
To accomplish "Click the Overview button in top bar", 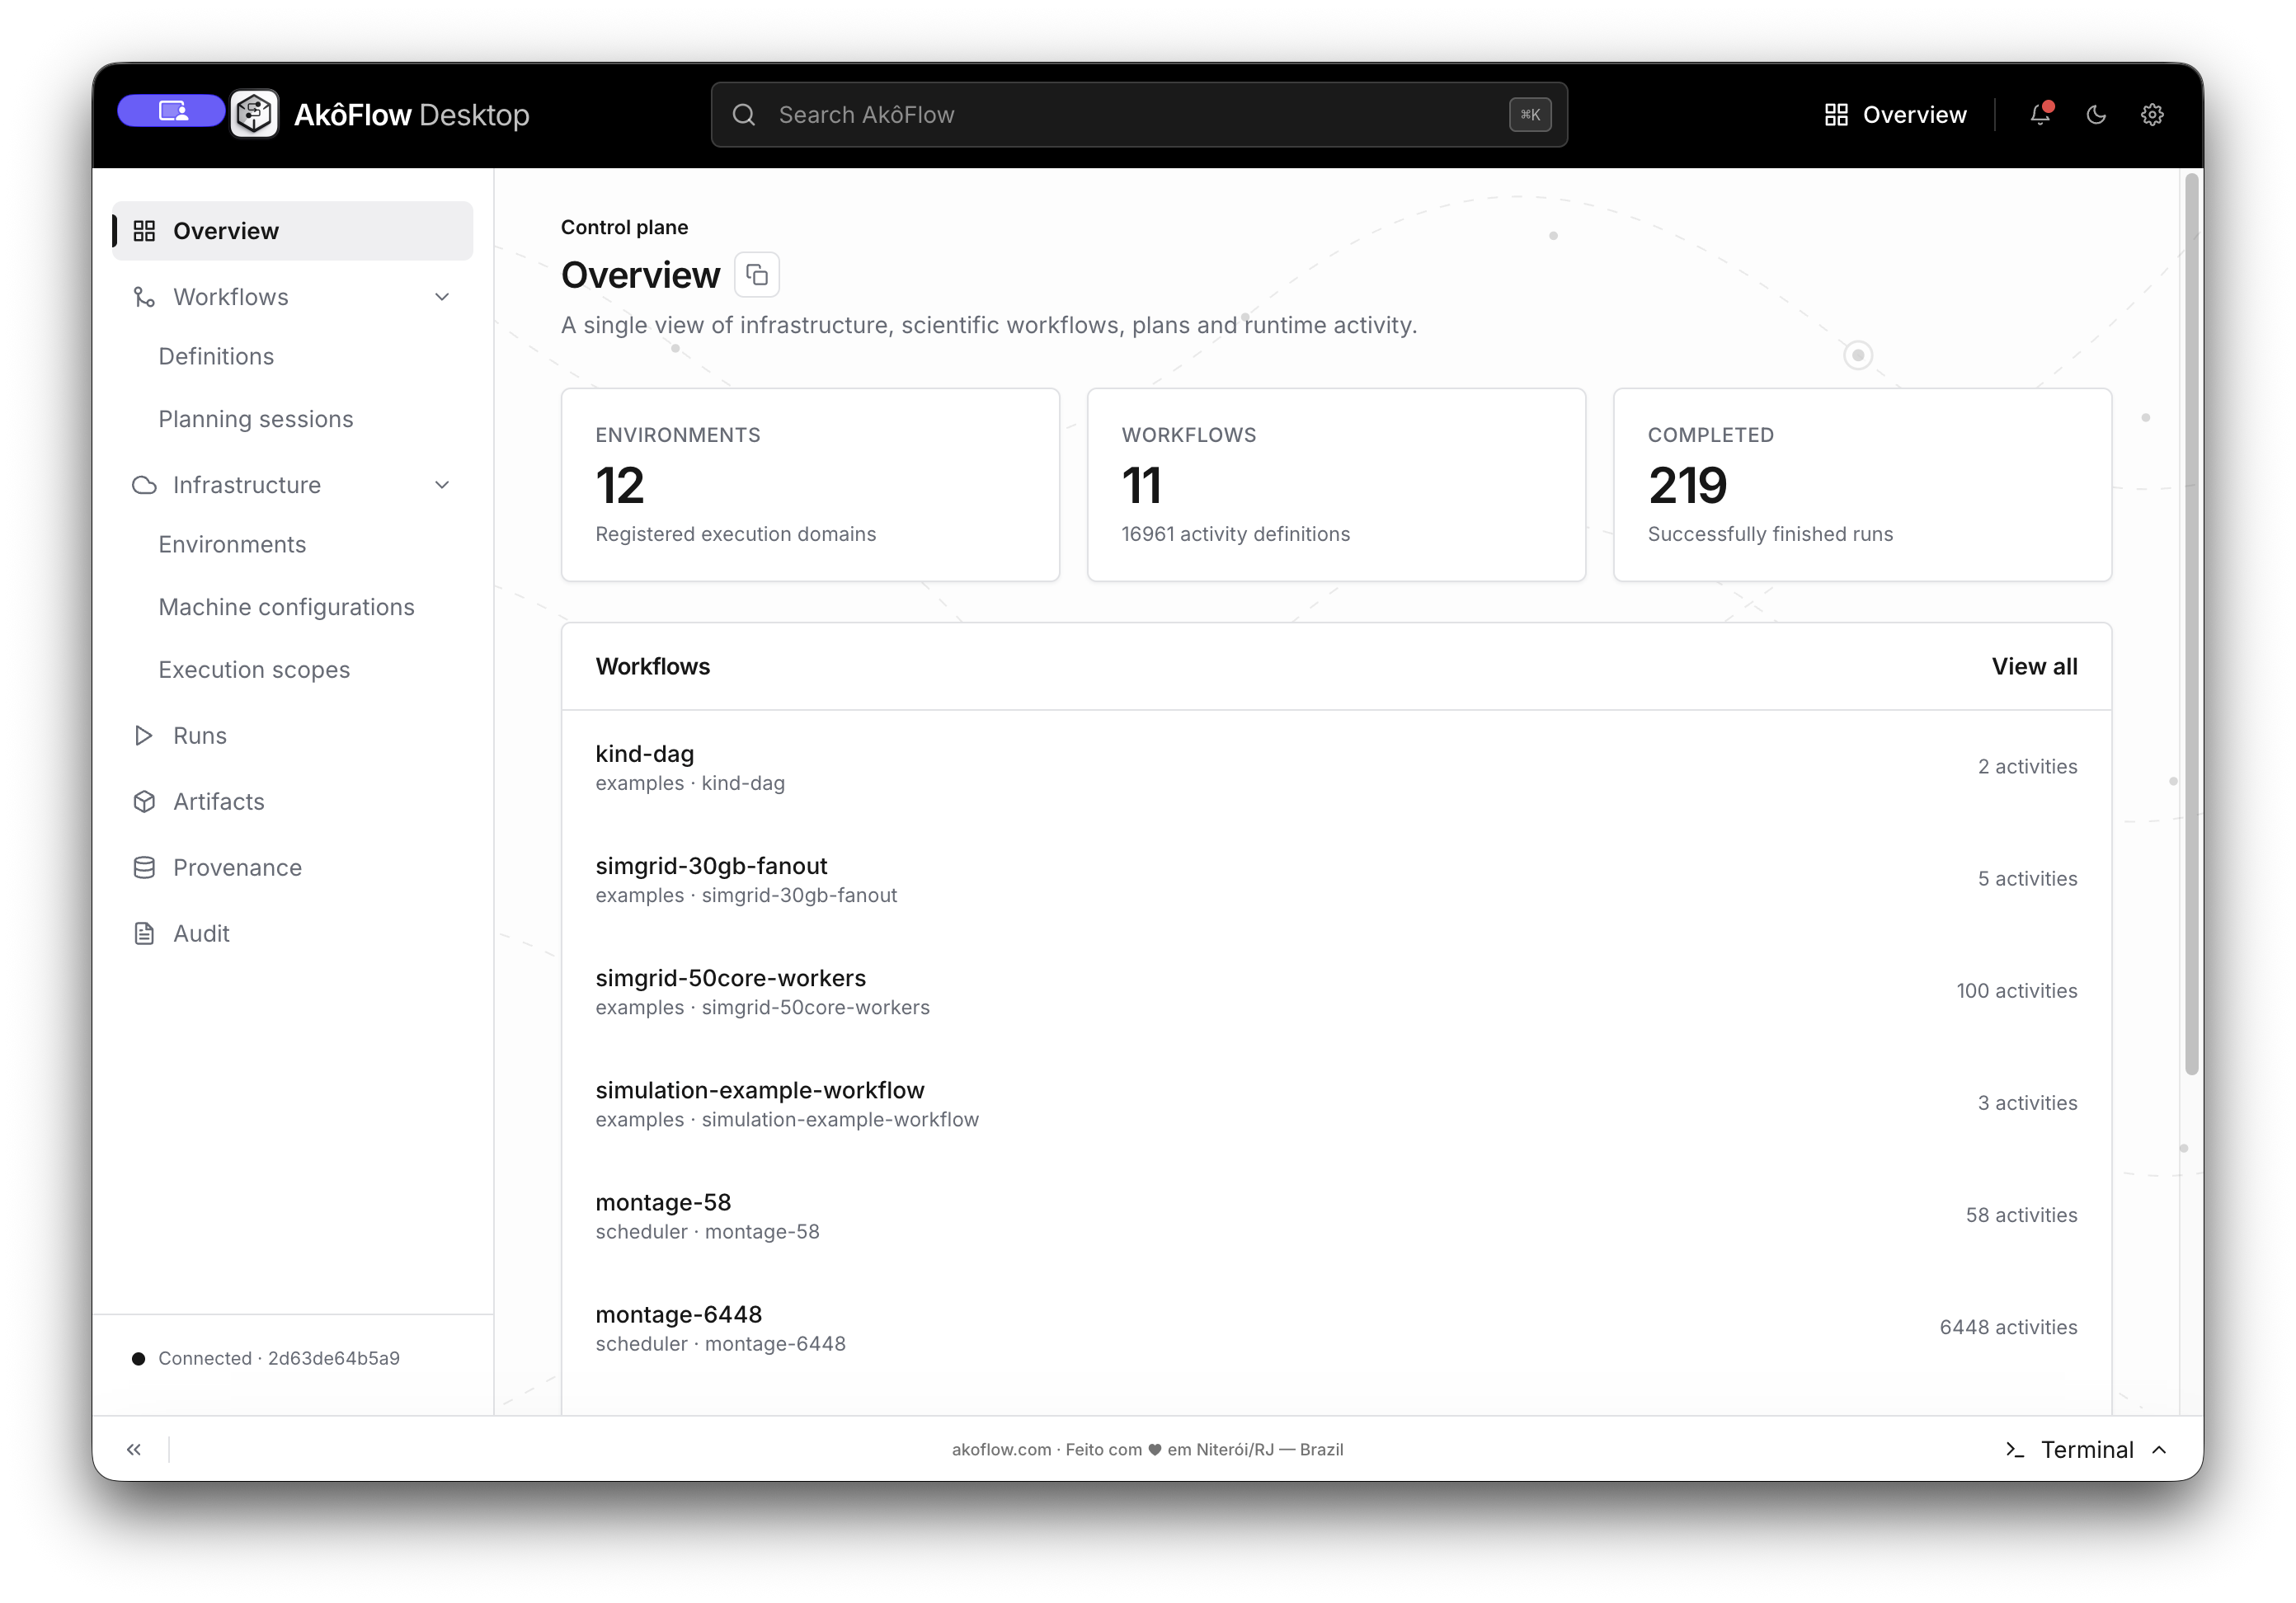I will point(1895,115).
